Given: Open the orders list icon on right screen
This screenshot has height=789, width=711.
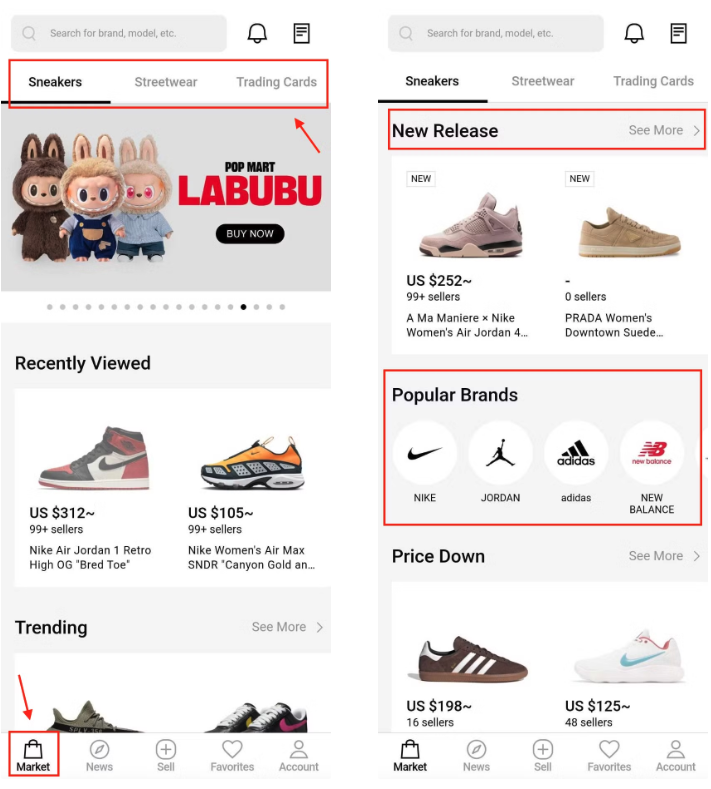Looking at the screenshot, I should (x=678, y=33).
